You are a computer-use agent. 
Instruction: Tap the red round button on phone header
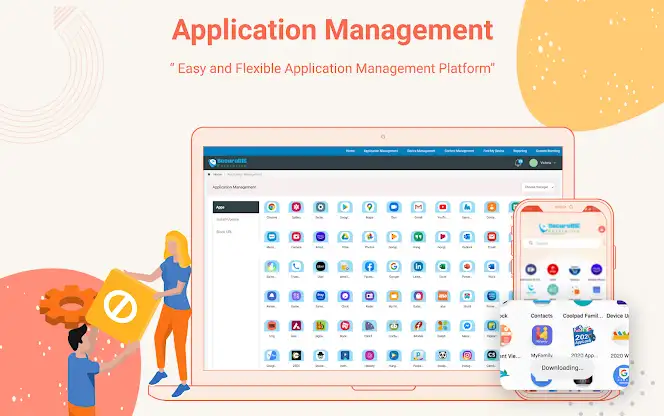[601, 229]
